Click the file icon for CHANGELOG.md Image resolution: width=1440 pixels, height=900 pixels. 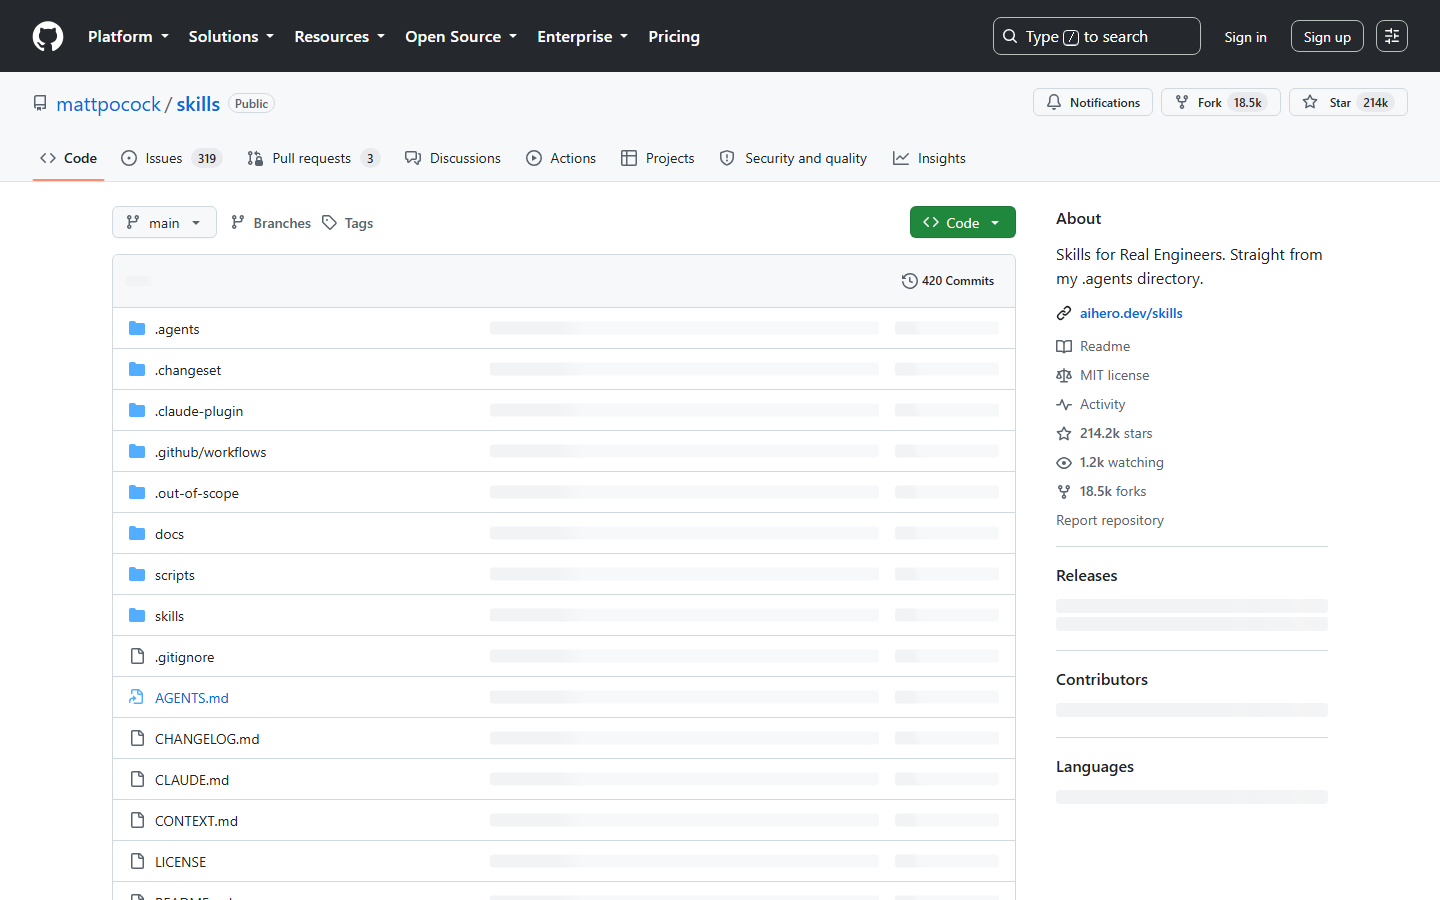[137, 738]
